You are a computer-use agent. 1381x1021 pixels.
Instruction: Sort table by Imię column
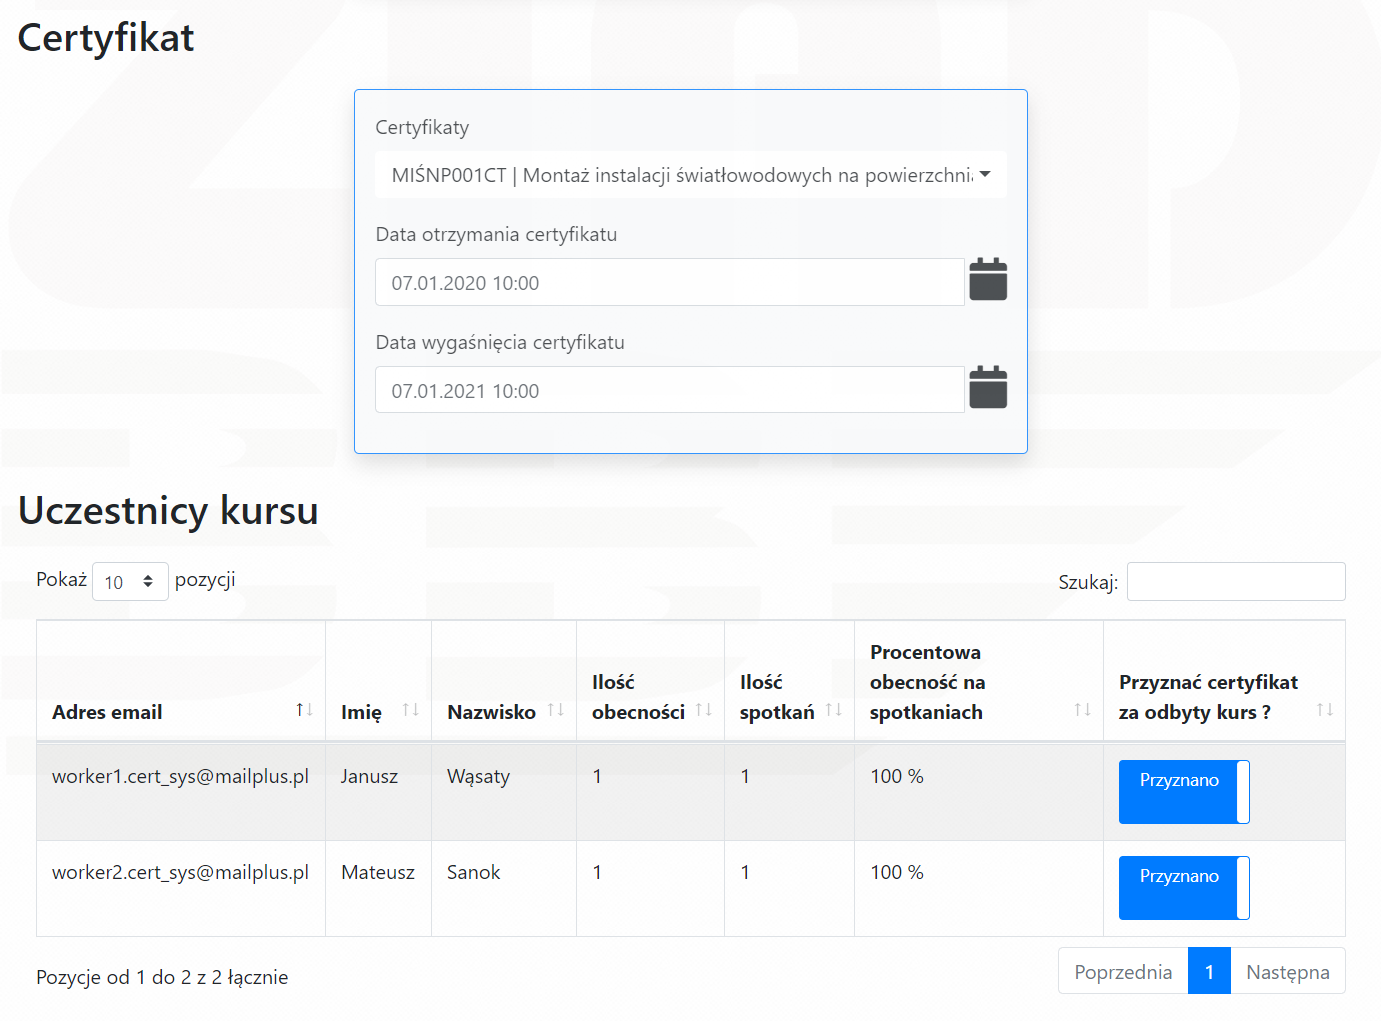[x=378, y=681]
